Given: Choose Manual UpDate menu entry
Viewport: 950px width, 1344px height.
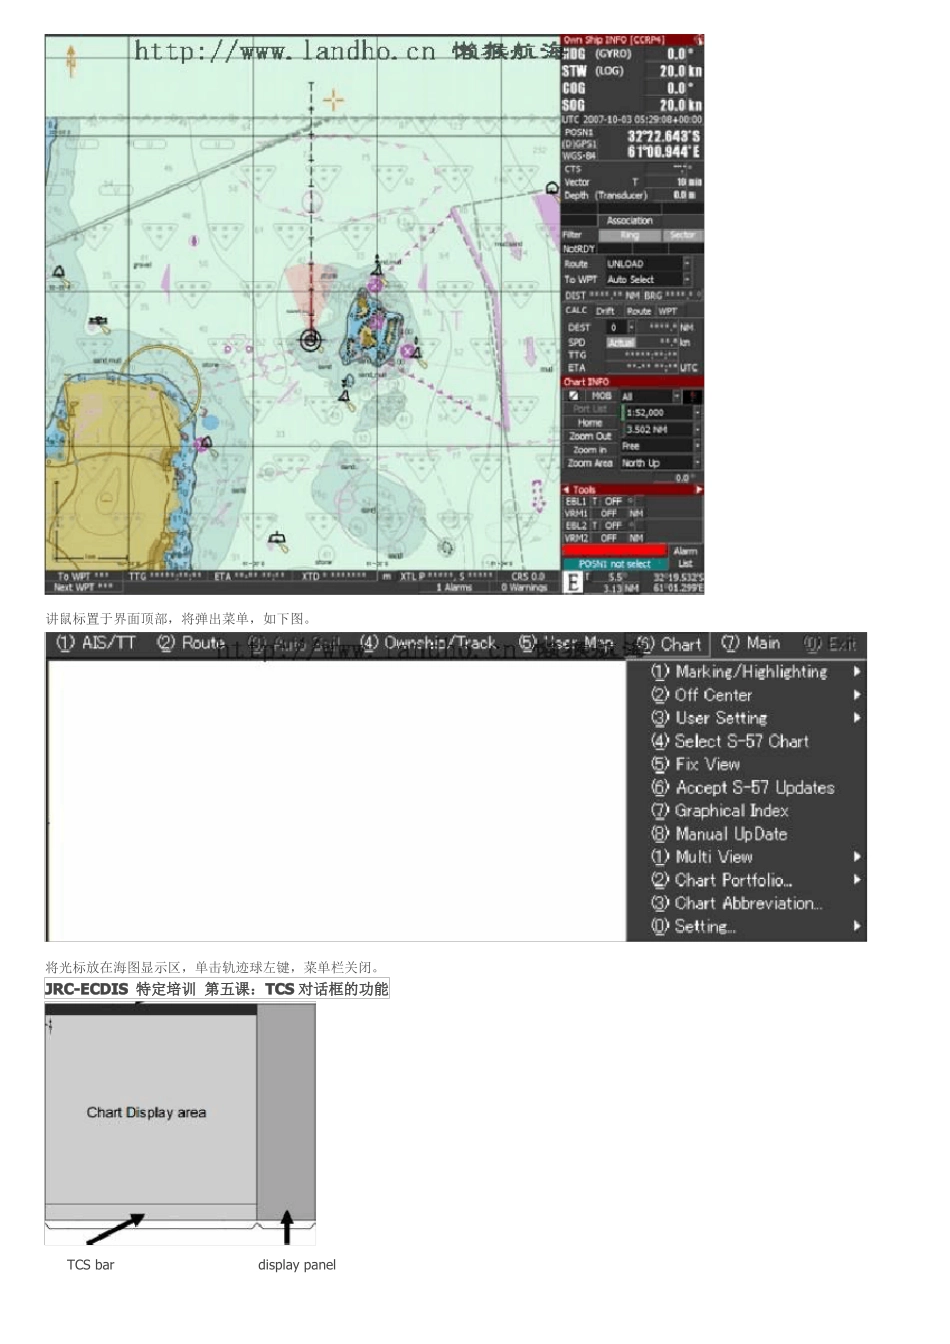Looking at the screenshot, I should coord(719,834).
